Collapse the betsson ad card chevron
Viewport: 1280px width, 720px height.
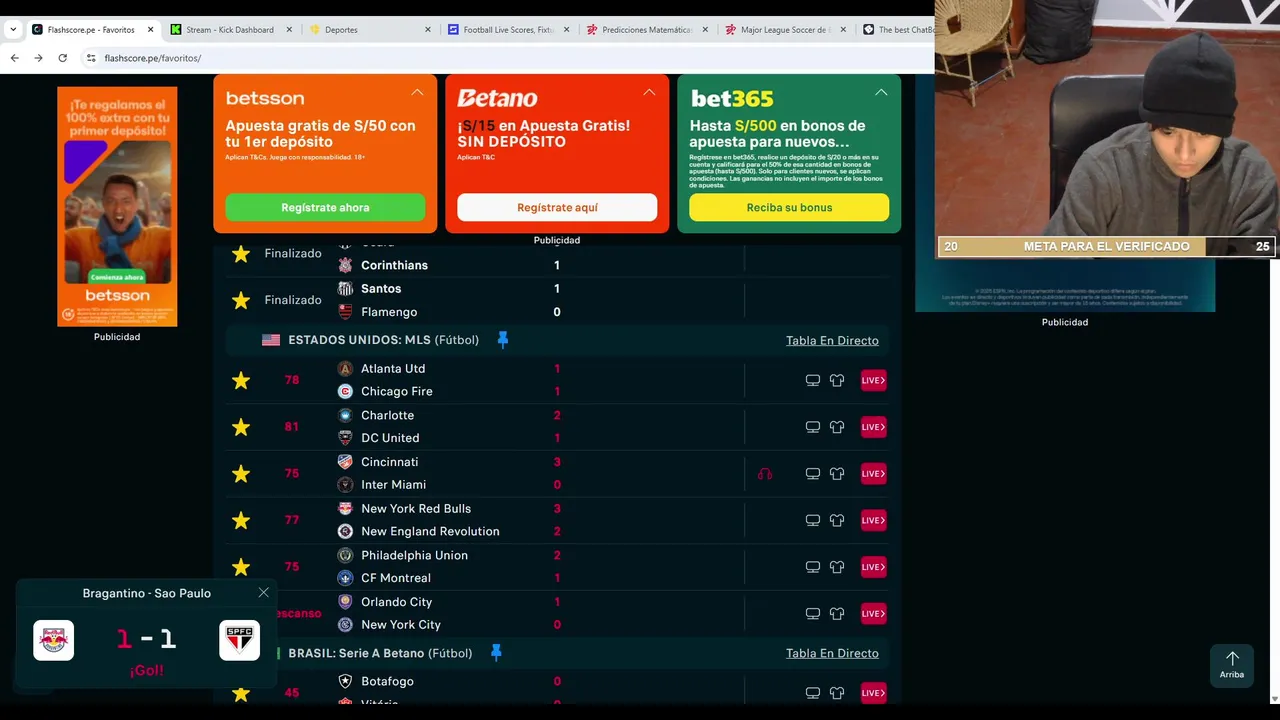417,92
